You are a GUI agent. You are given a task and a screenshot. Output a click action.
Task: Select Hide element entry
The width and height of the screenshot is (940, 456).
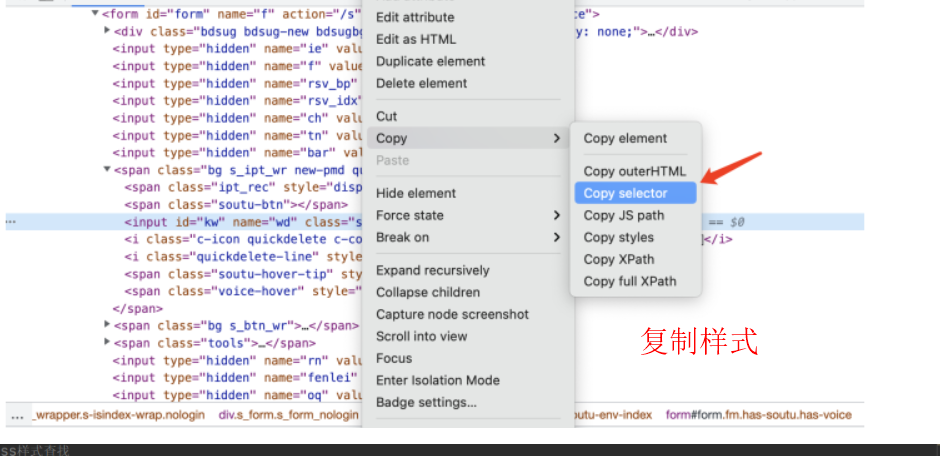point(415,193)
